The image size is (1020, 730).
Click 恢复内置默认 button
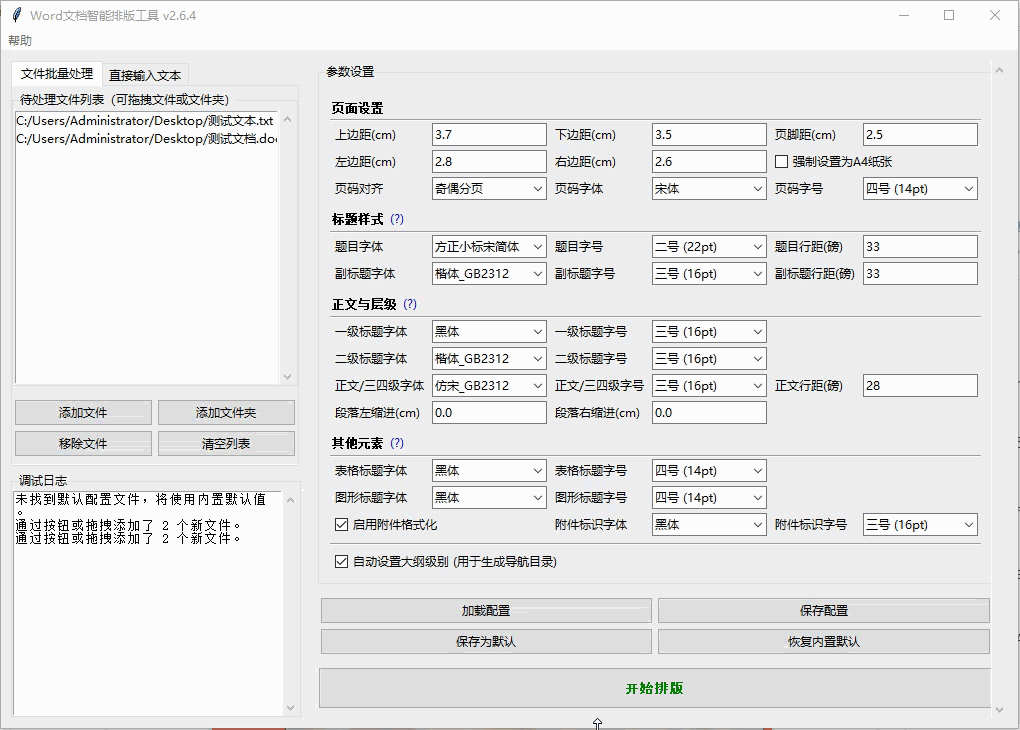824,642
